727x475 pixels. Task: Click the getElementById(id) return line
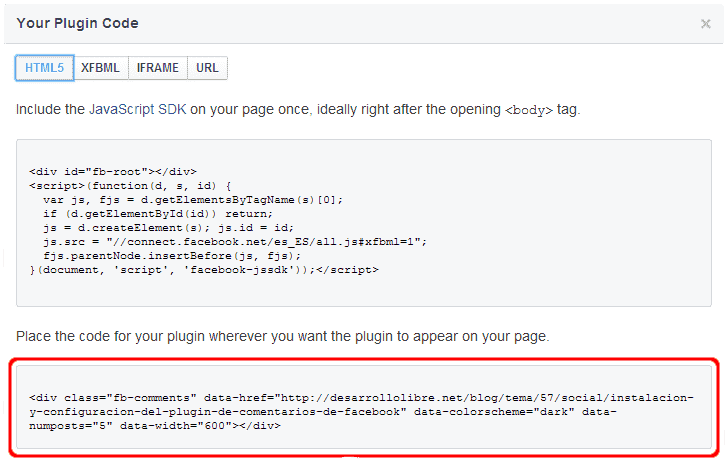pyautogui.click(x=158, y=214)
